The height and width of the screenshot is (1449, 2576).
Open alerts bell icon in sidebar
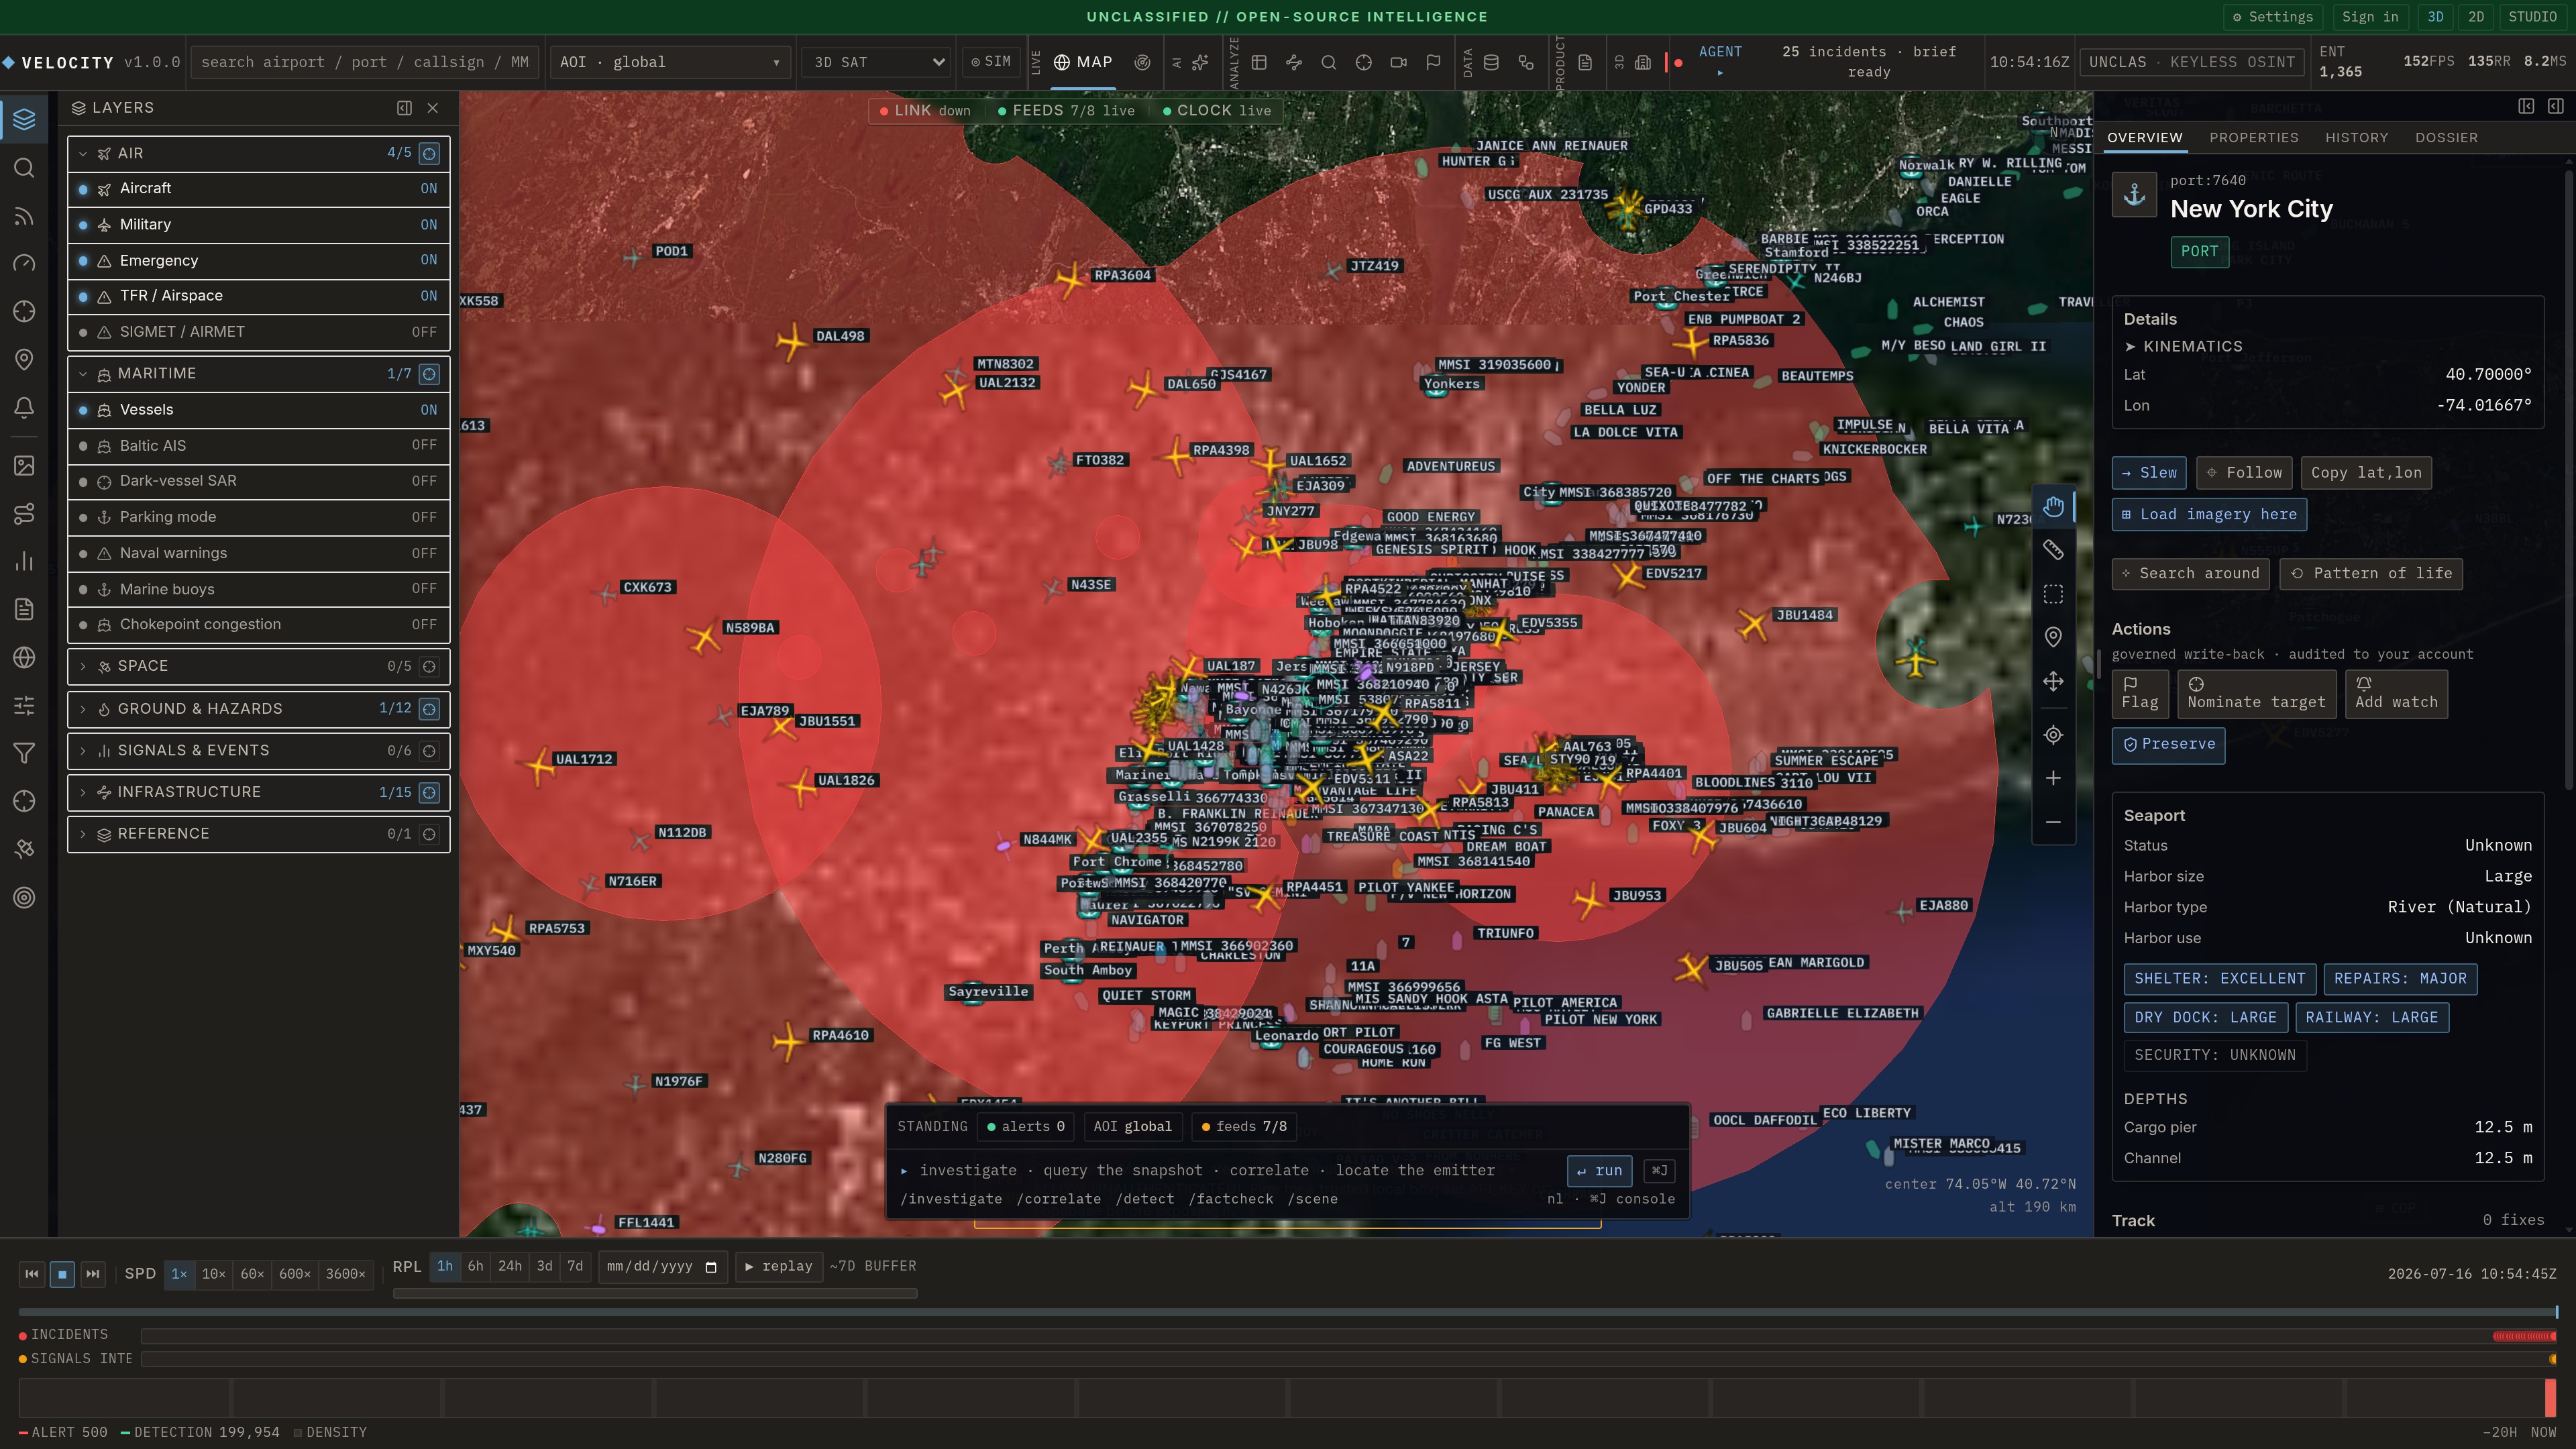coord(24,407)
